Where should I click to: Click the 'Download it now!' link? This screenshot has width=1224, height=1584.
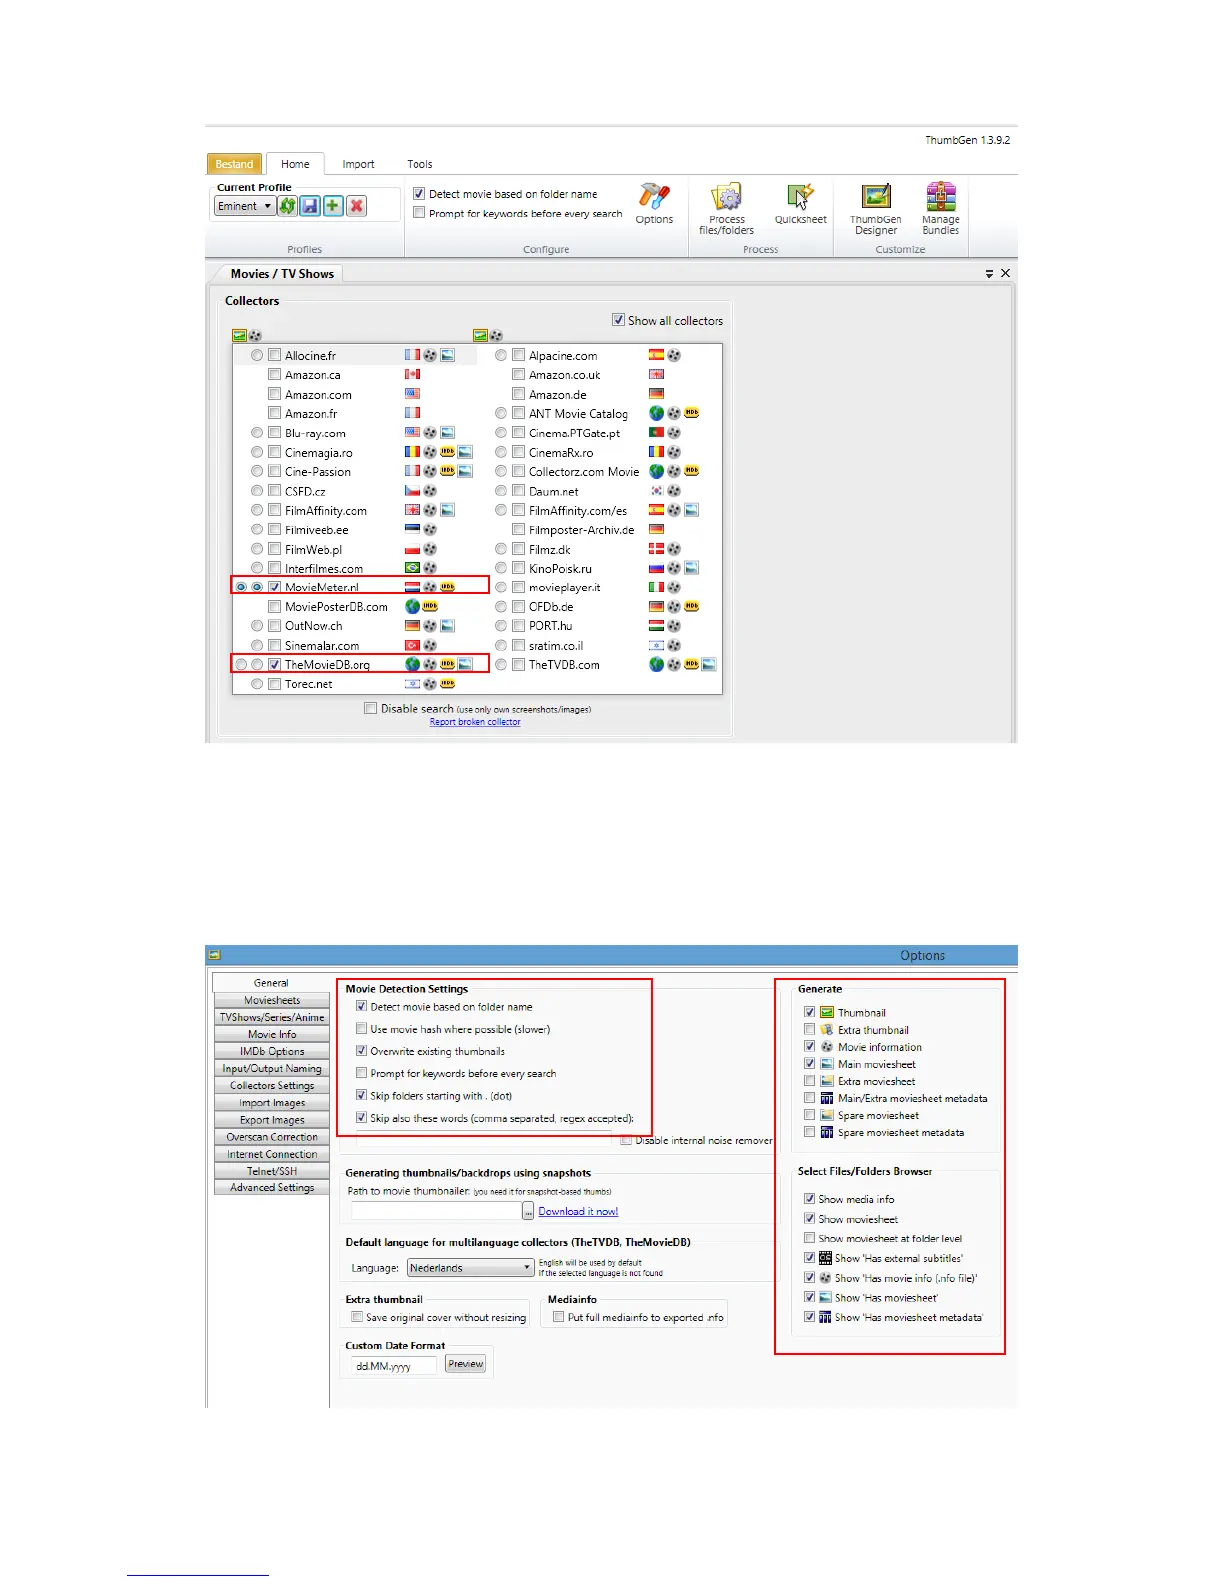pyautogui.click(x=578, y=1211)
